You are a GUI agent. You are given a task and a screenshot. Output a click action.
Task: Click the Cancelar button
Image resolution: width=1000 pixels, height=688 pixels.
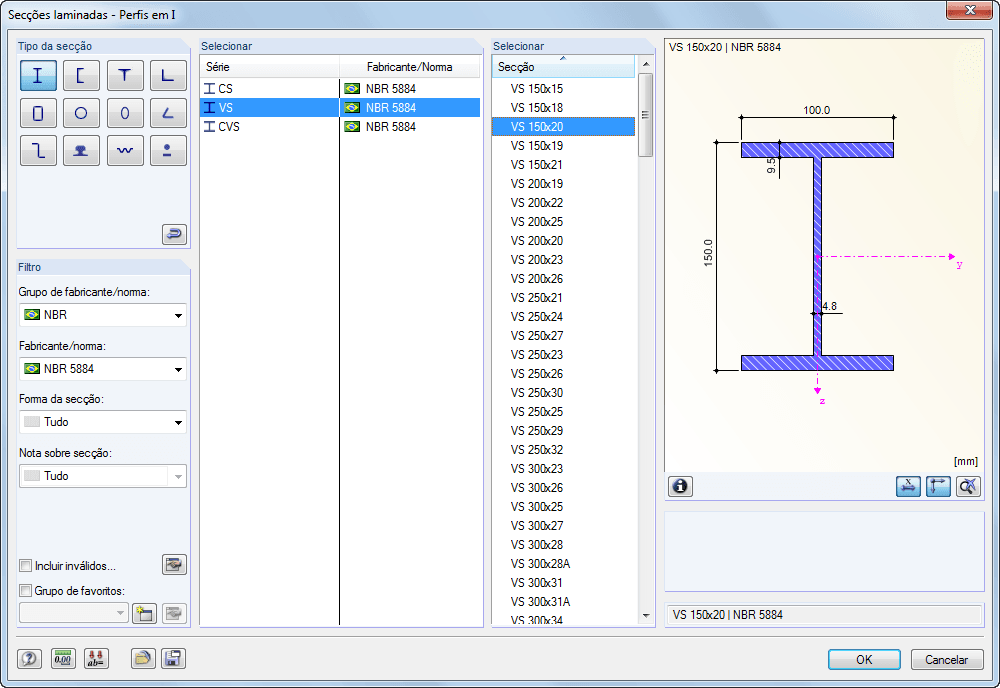947,659
